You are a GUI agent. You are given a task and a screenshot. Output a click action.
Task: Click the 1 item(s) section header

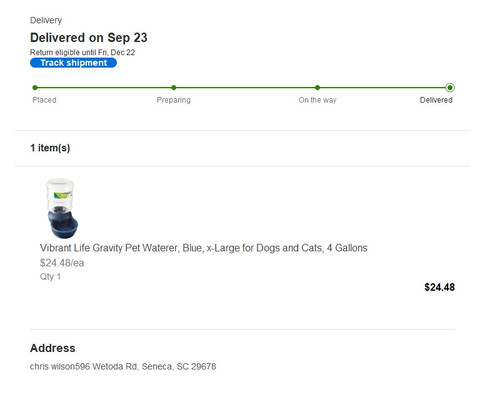pos(50,148)
